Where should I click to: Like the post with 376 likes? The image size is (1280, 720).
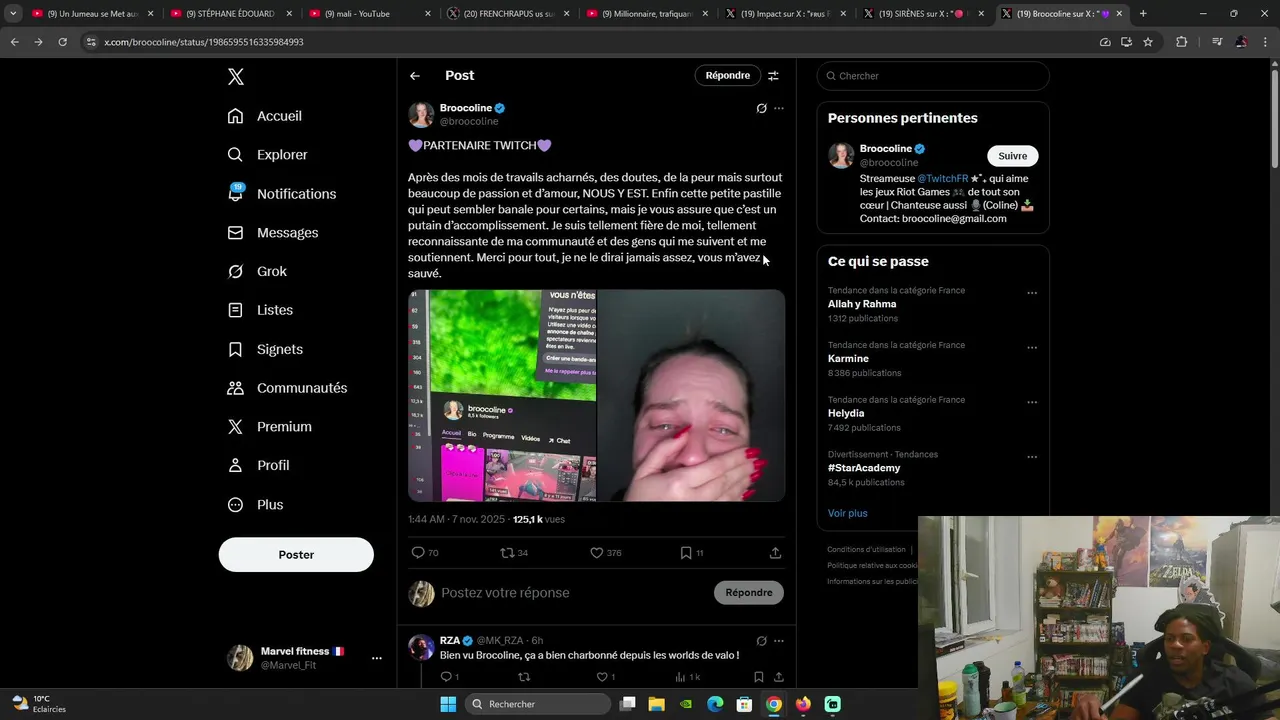[605, 553]
